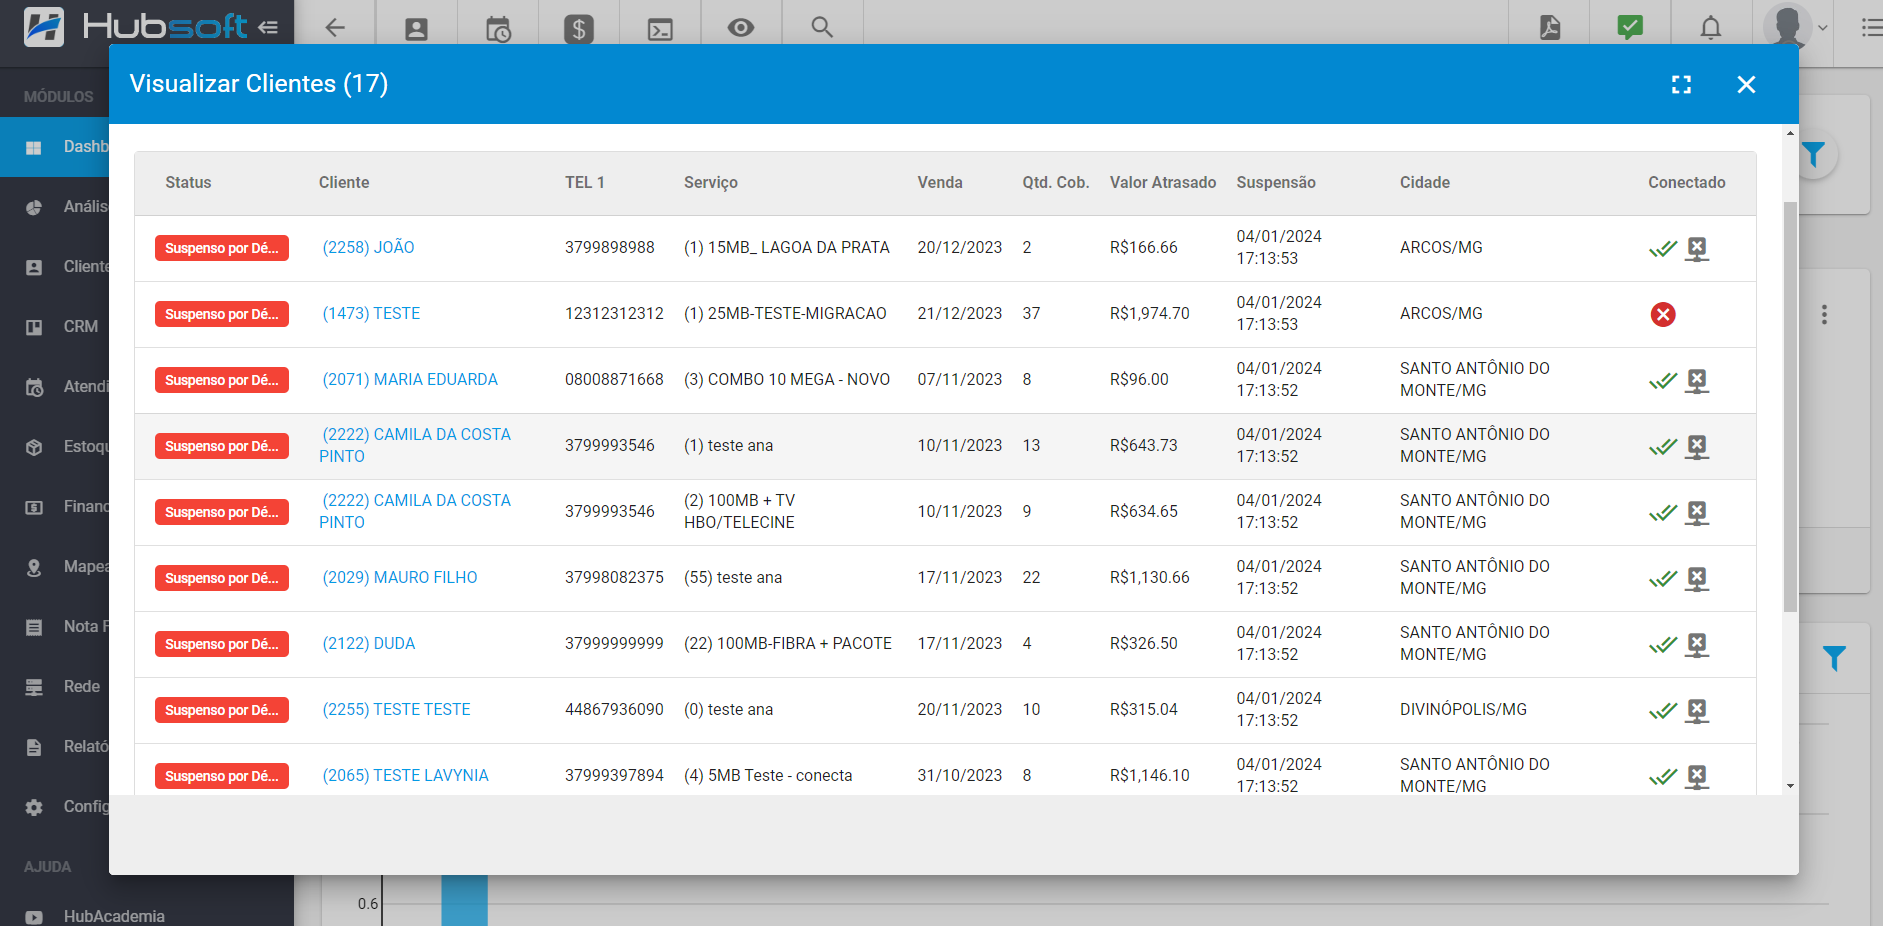Click the dollar sign financial icon
The height and width of the screenshot is (926, 1883).
(578, 27)
